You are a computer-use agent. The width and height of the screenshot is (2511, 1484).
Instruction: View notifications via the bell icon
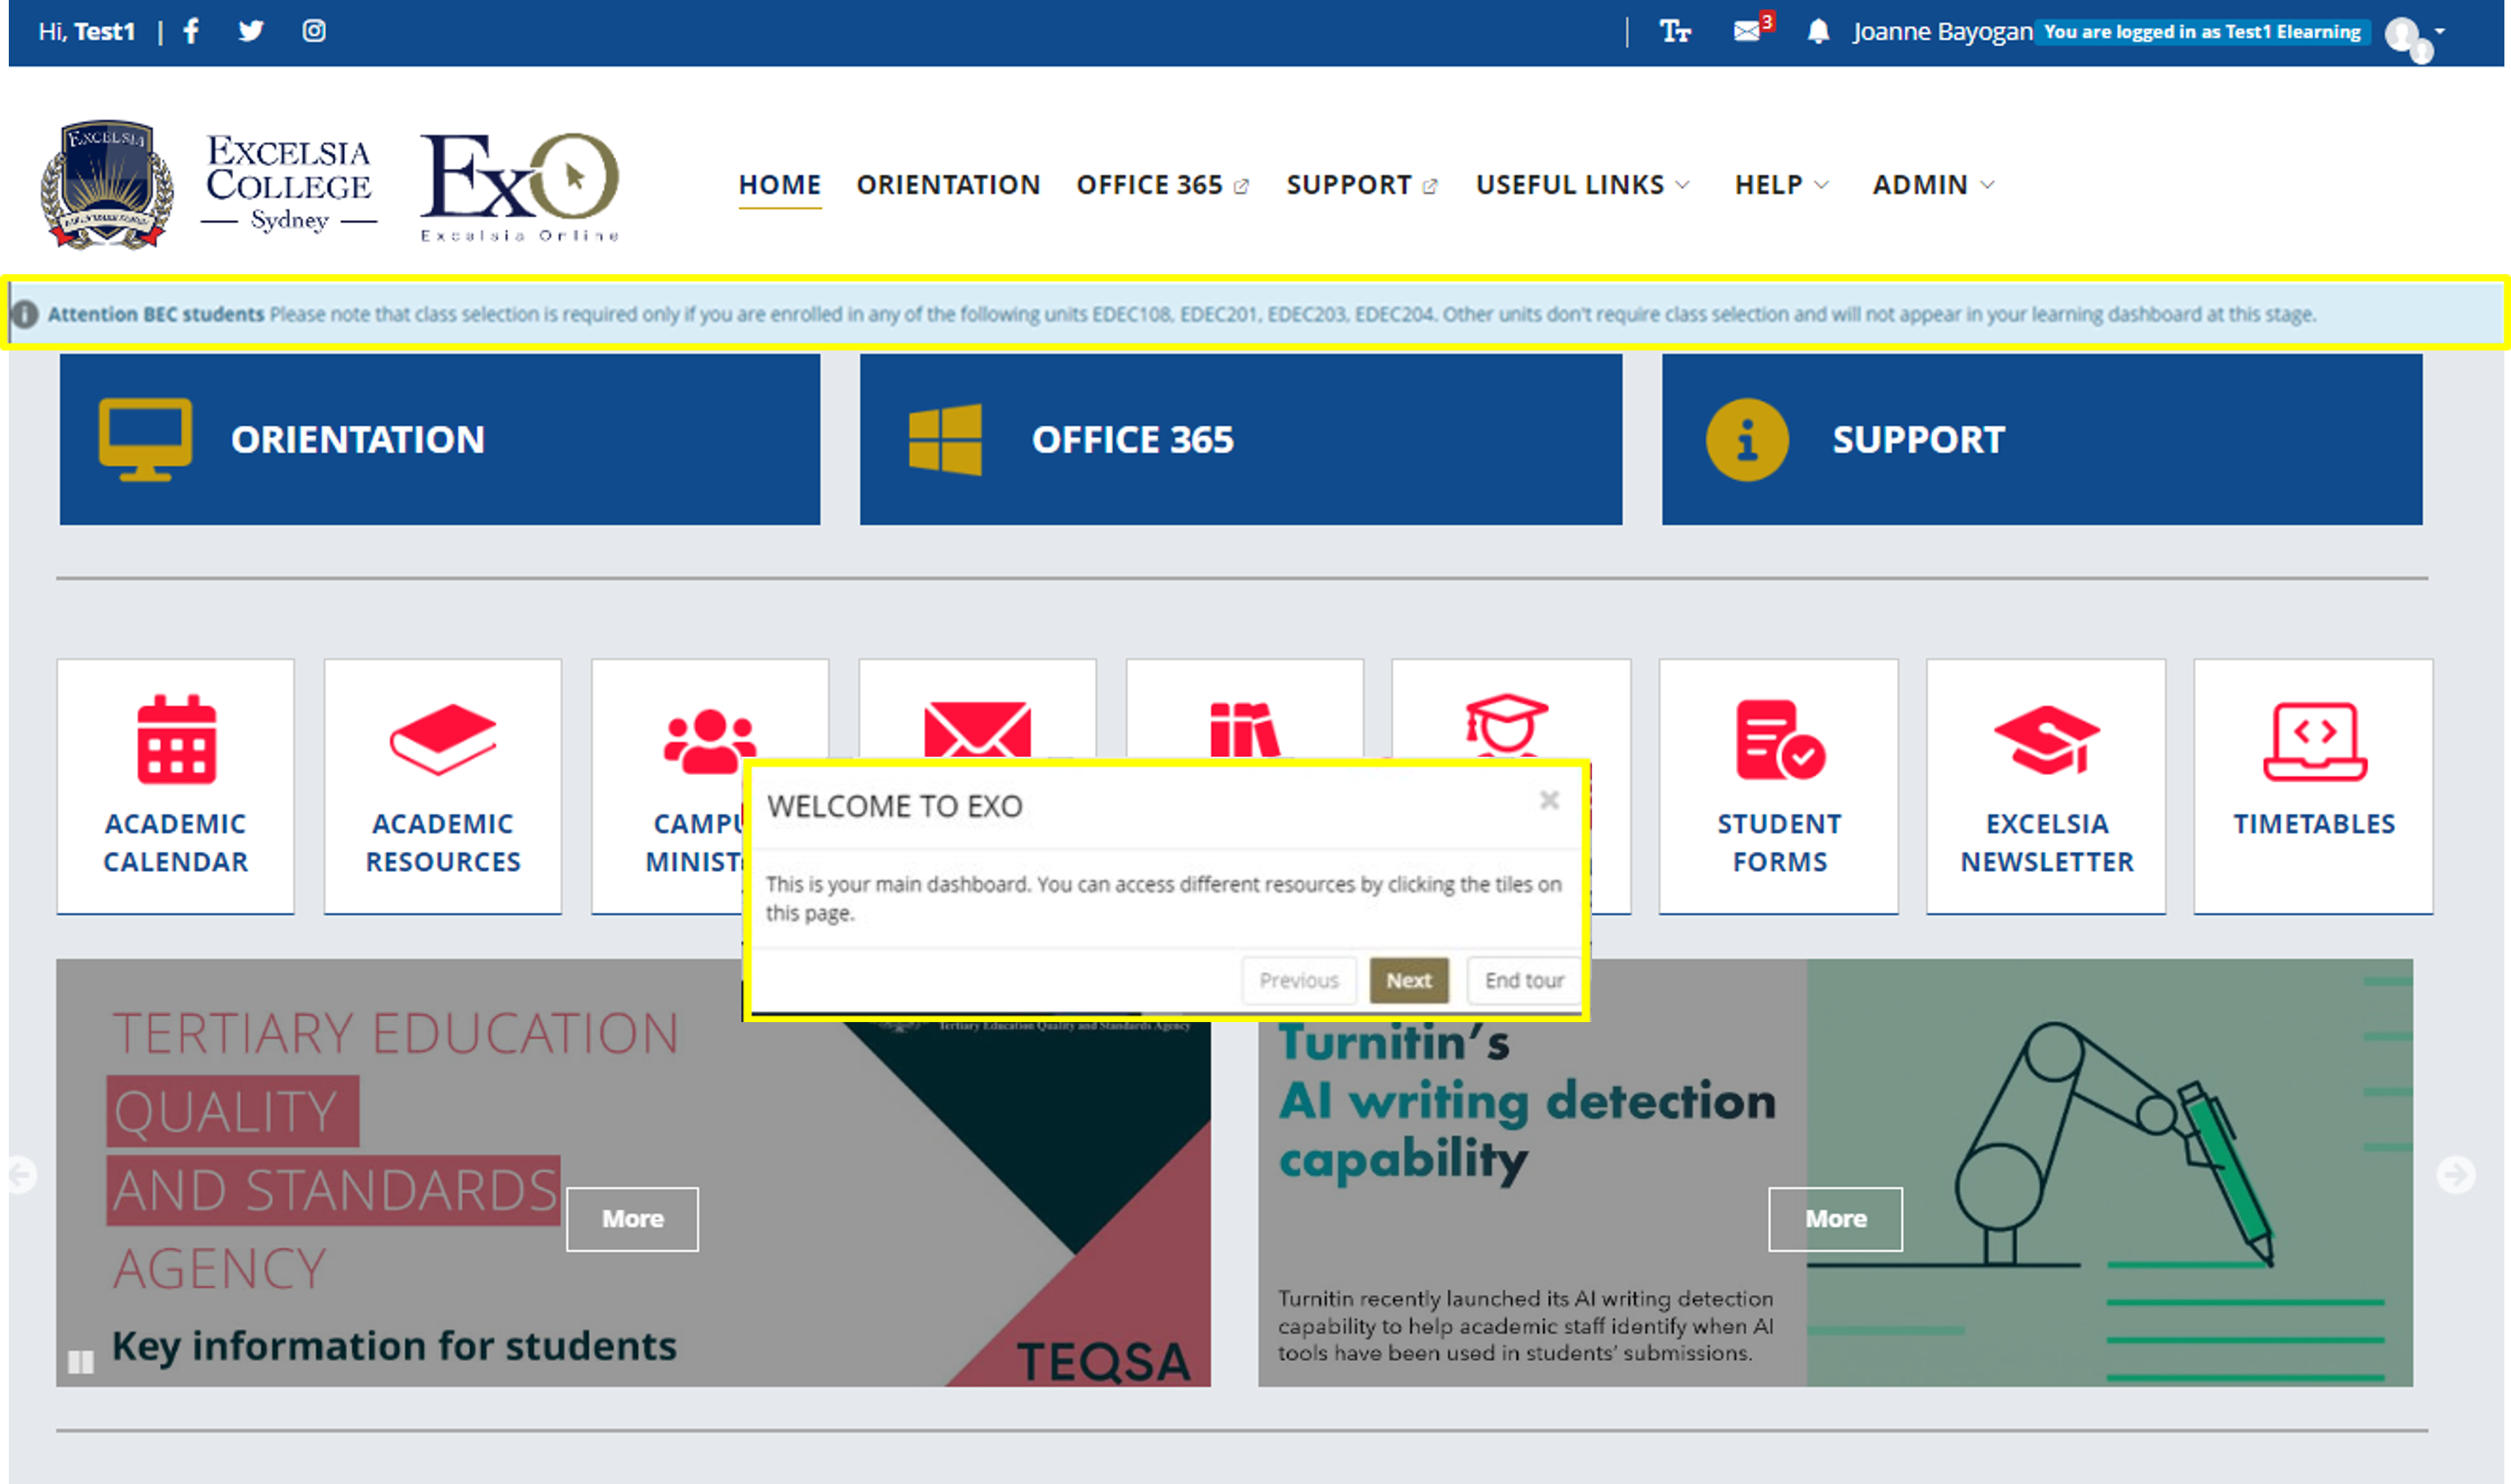tap(1817, 31)
